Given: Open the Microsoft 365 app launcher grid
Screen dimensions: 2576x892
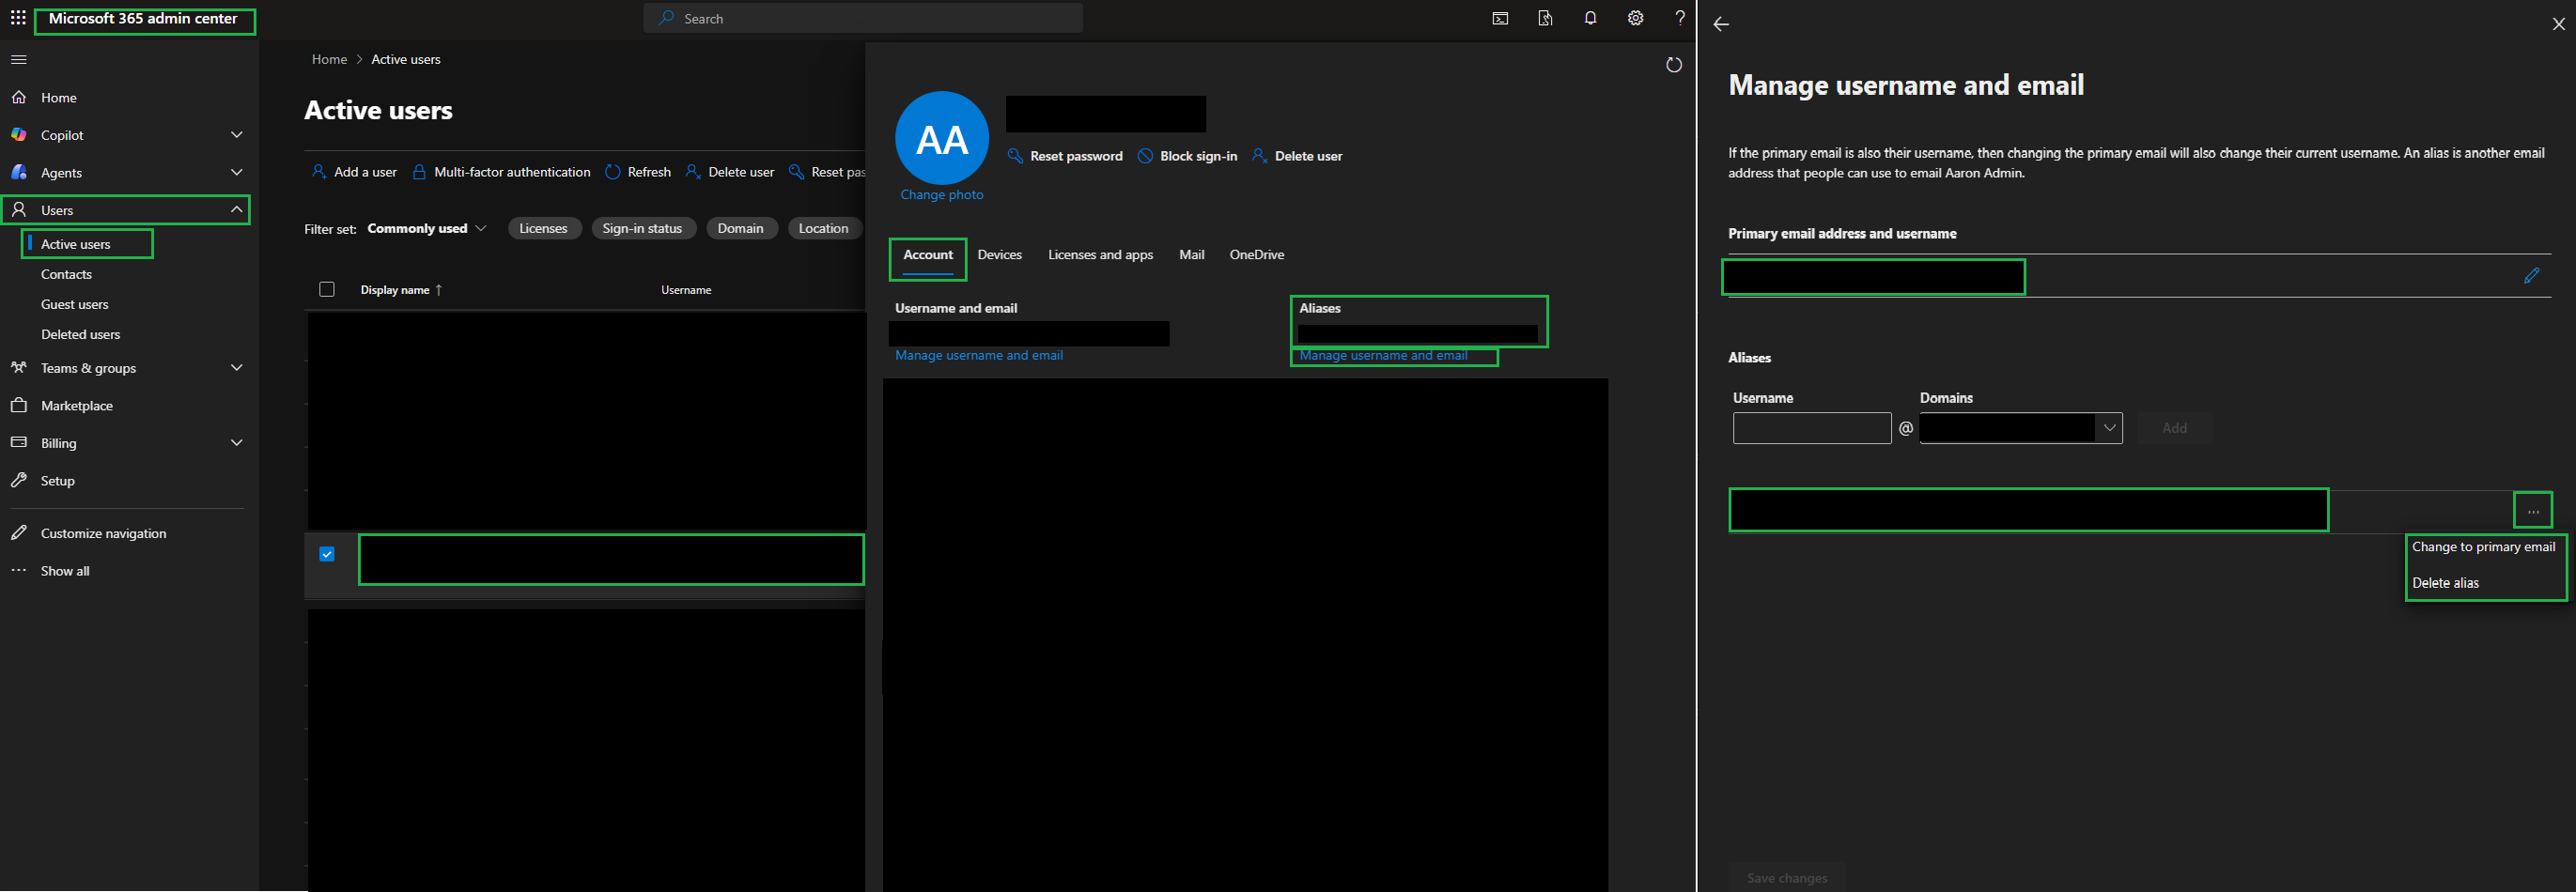Looking at the screenshot, I should click(x=17, y=18).
